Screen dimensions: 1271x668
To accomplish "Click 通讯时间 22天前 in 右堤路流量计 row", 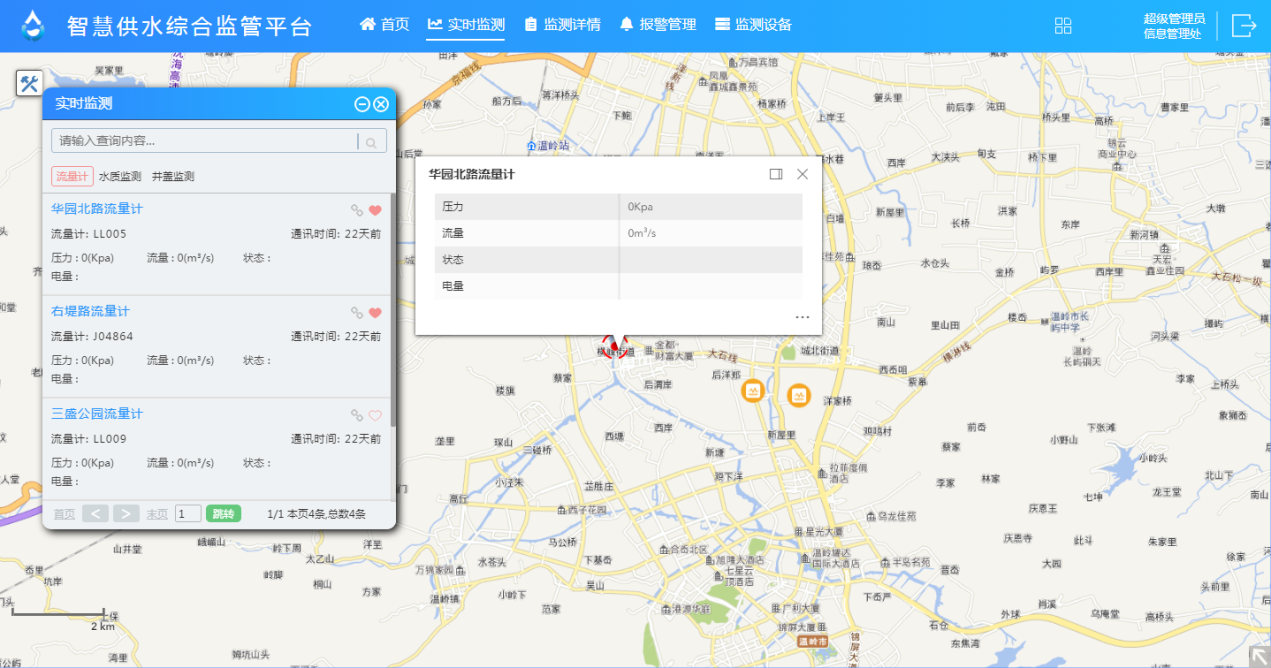I will click(x=336, y=336).
